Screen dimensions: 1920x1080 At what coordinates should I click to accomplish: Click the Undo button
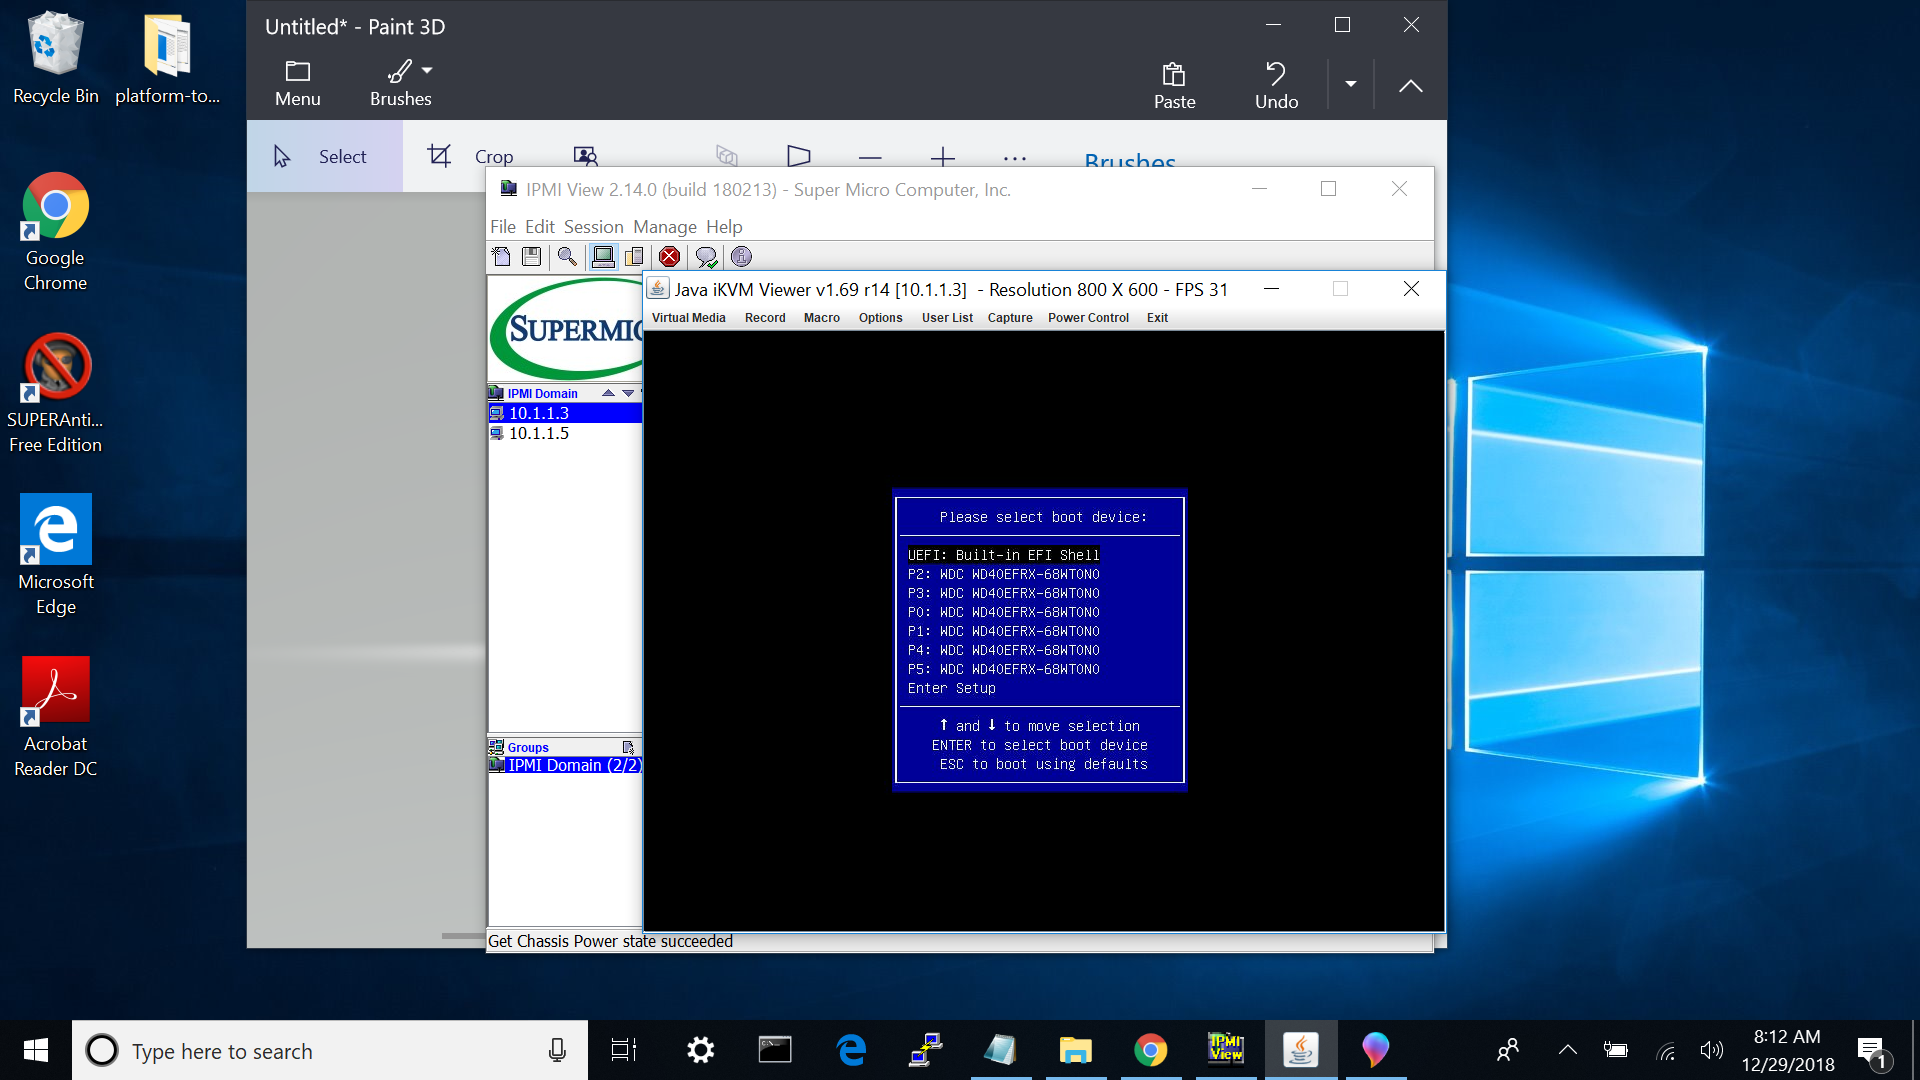click(1276, 84)
